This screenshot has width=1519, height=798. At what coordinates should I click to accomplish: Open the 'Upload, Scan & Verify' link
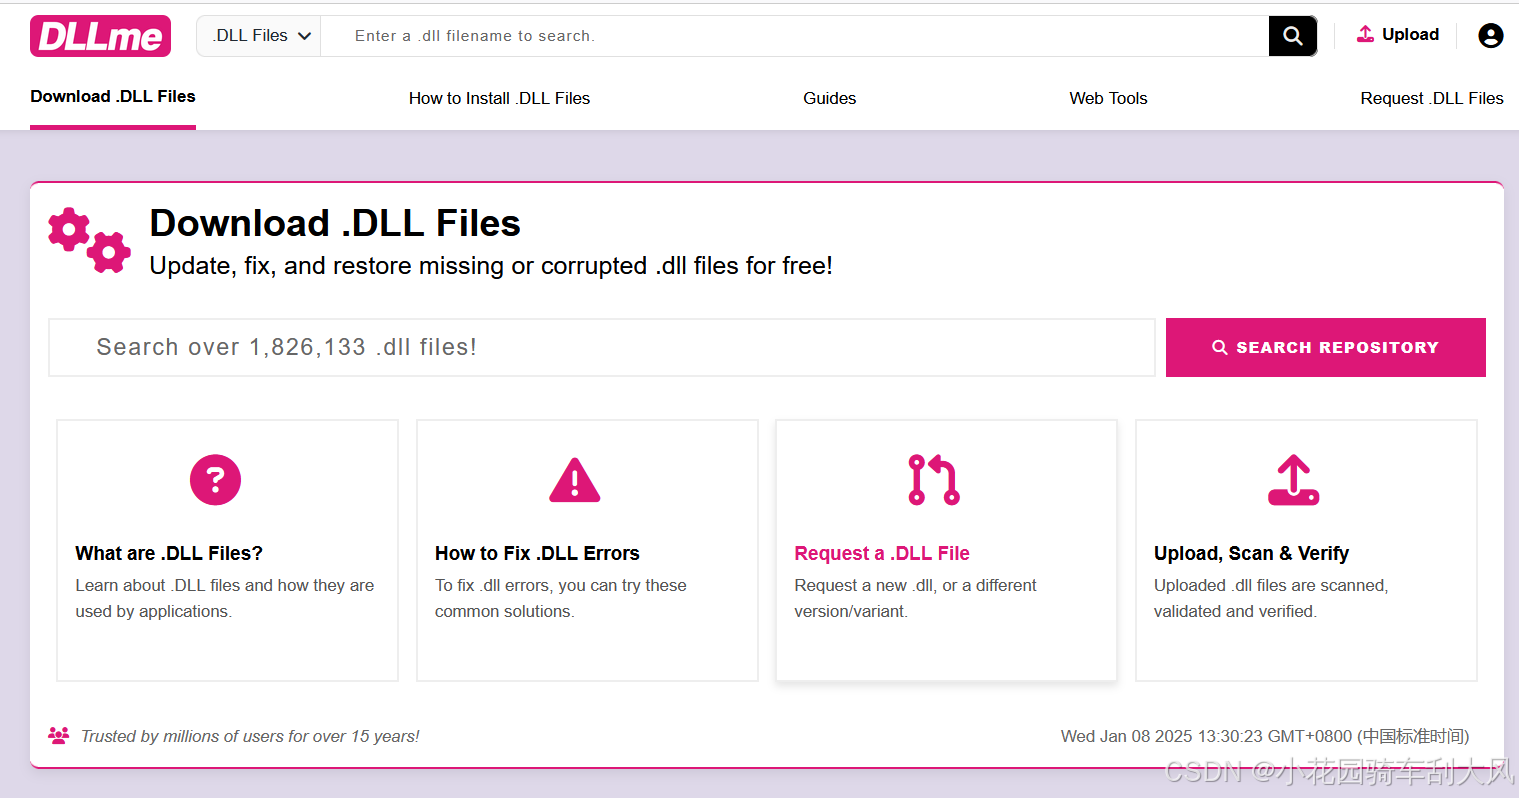pos(1251,553)
